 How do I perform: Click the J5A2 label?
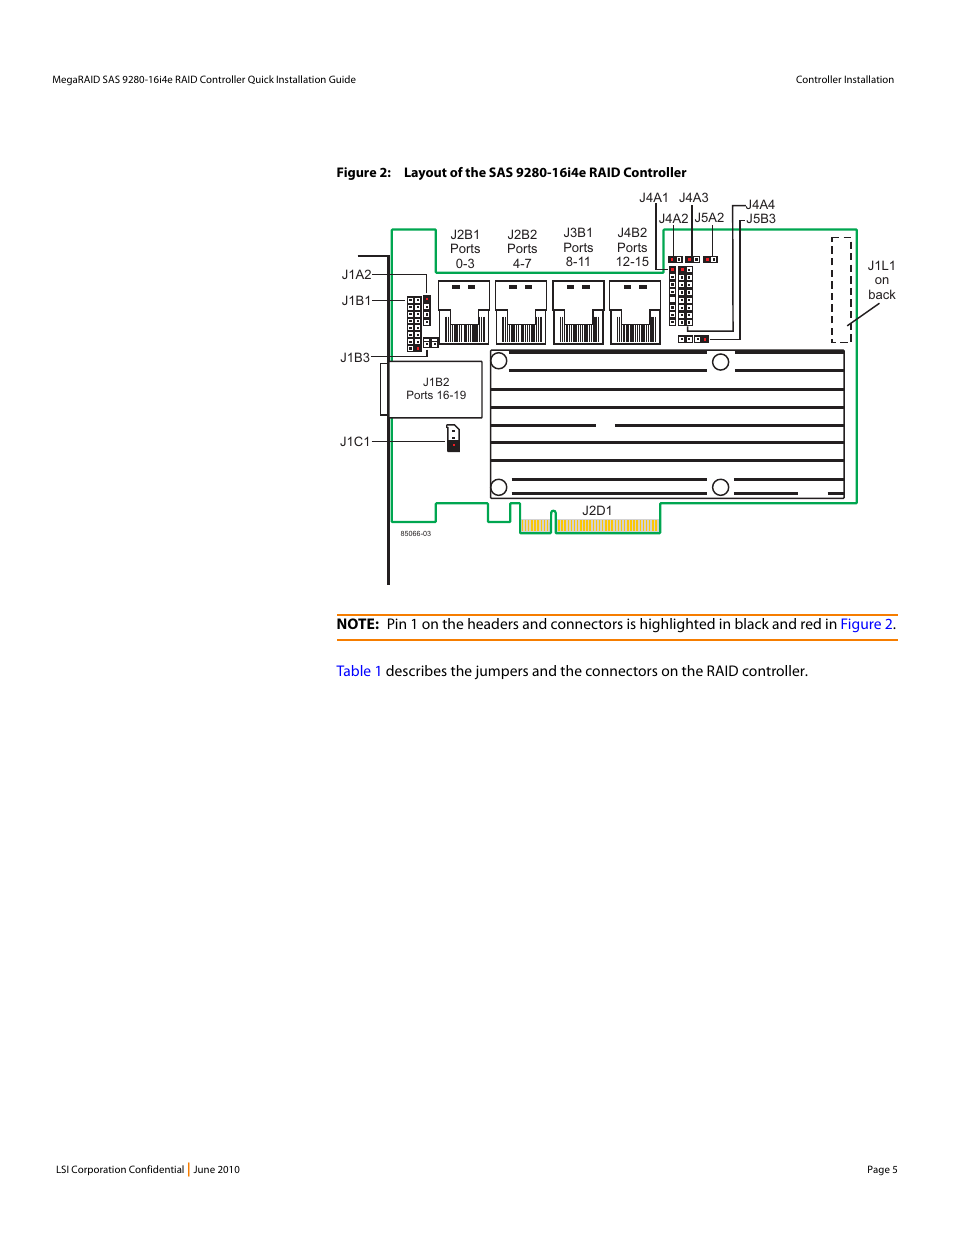click(x=710, y=217)
